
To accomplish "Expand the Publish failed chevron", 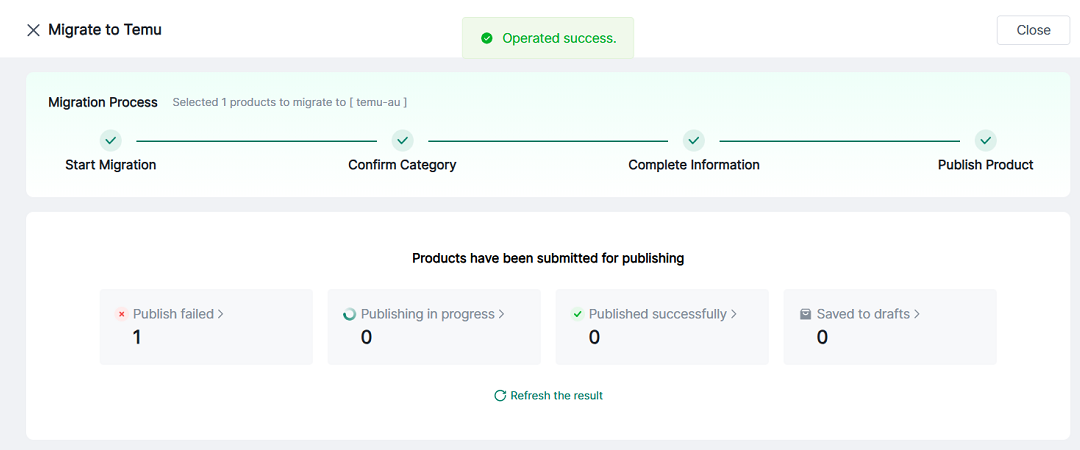I will point(221,314).
